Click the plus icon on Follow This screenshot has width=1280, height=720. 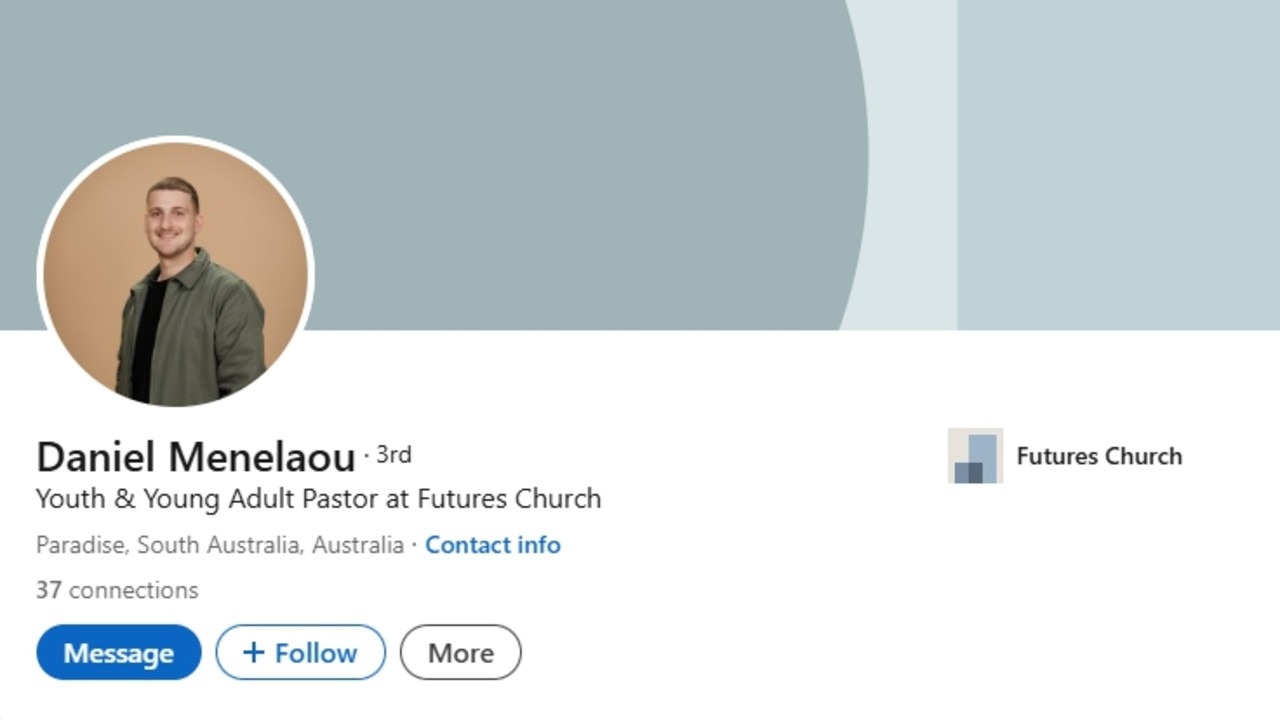point(254,653)
